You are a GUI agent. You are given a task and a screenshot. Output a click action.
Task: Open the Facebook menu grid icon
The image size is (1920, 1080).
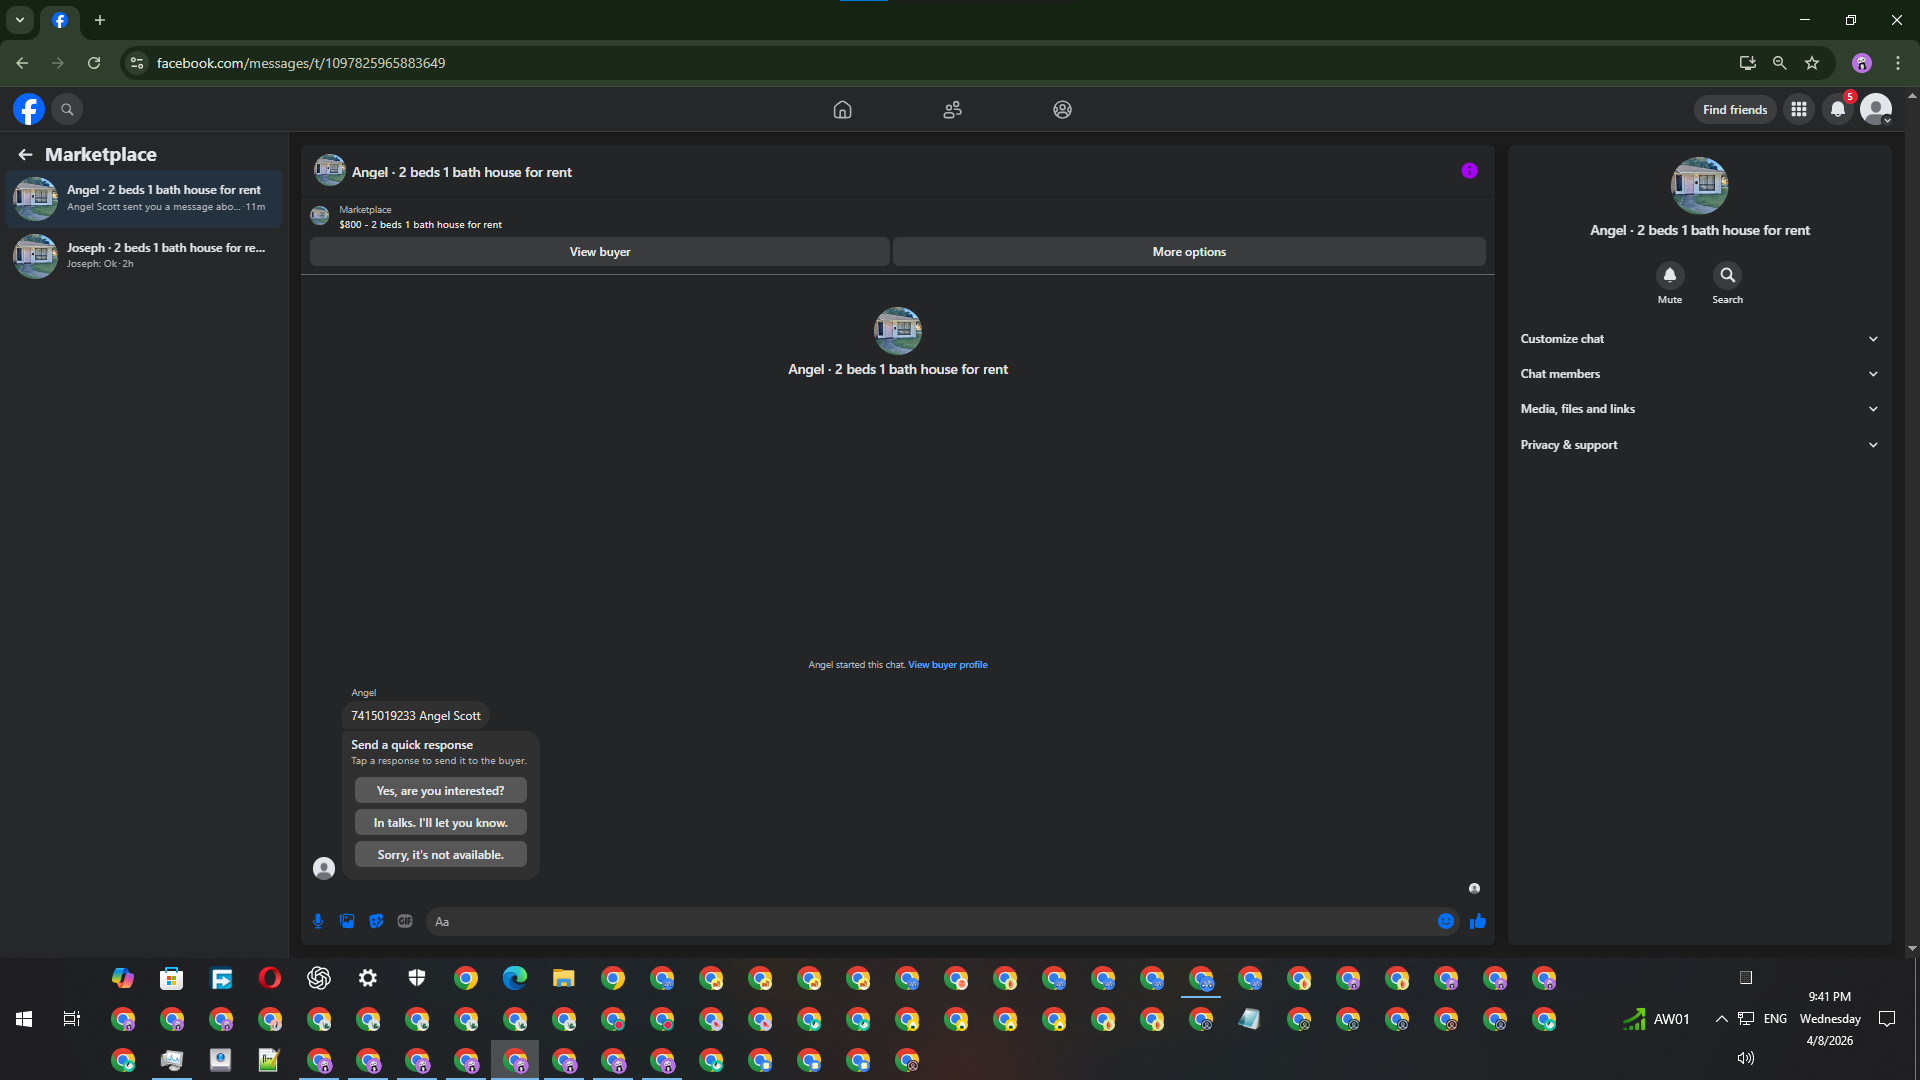[1798, 110]
